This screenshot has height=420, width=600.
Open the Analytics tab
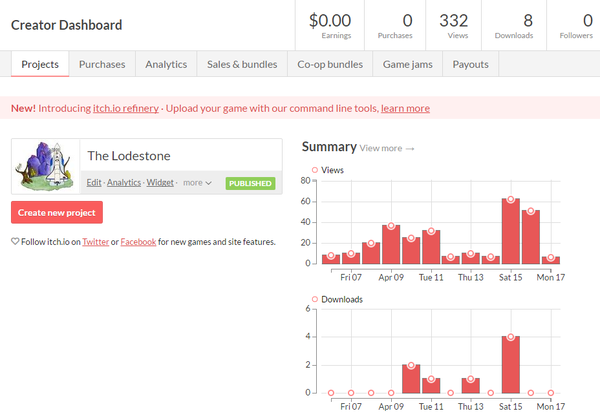(x=166, y=64)
